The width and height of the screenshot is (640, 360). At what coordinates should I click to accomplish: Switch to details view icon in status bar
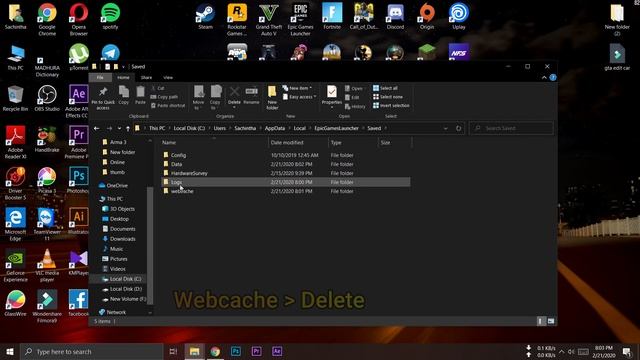[x=540, y=321]
